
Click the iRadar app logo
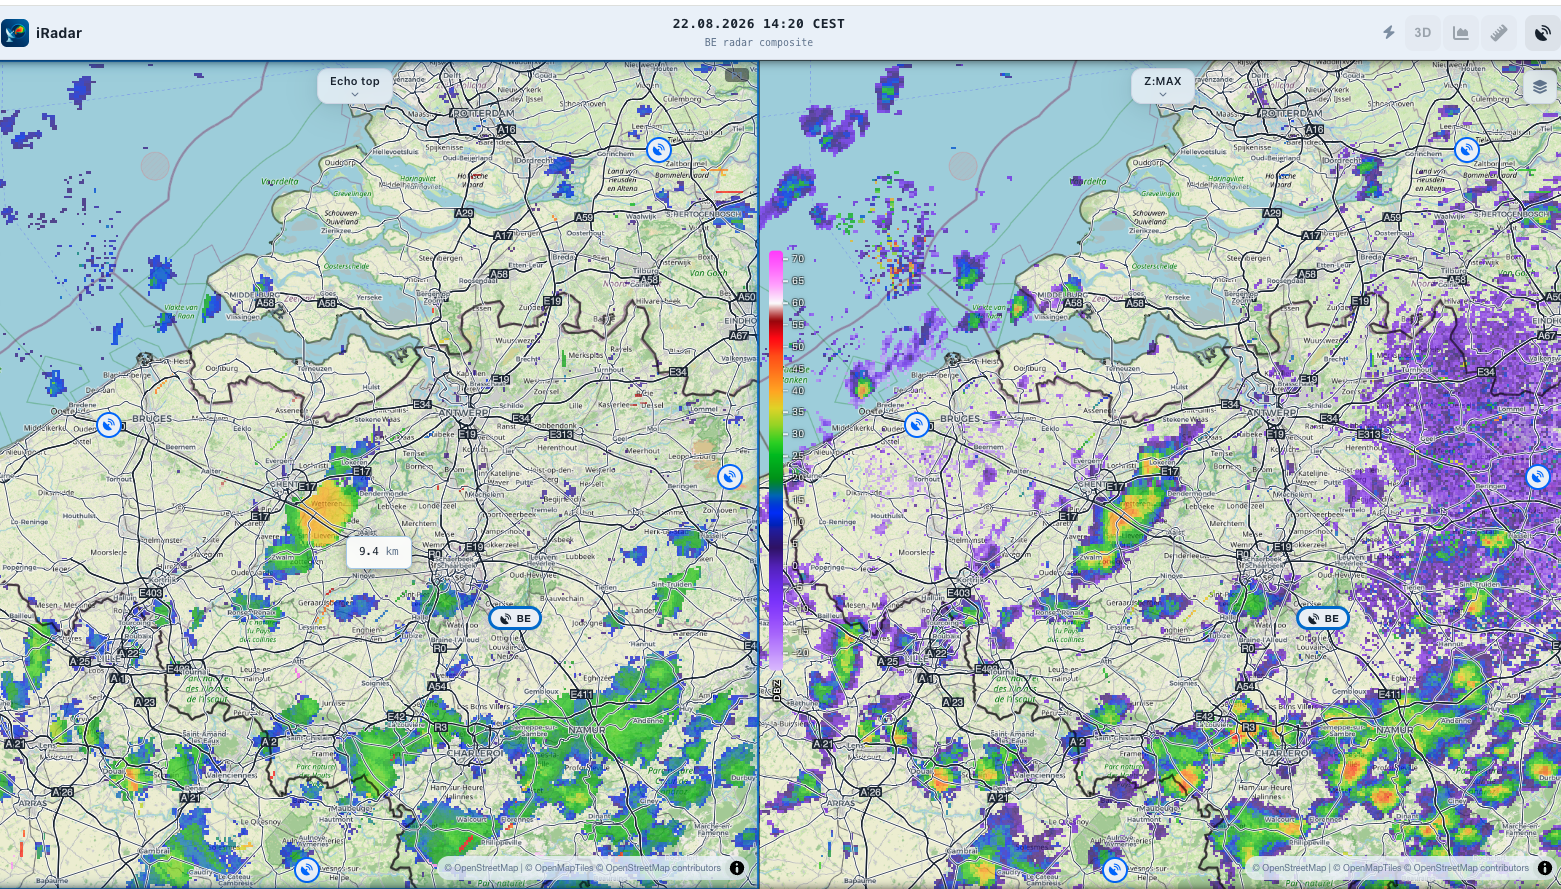point(15,33)
